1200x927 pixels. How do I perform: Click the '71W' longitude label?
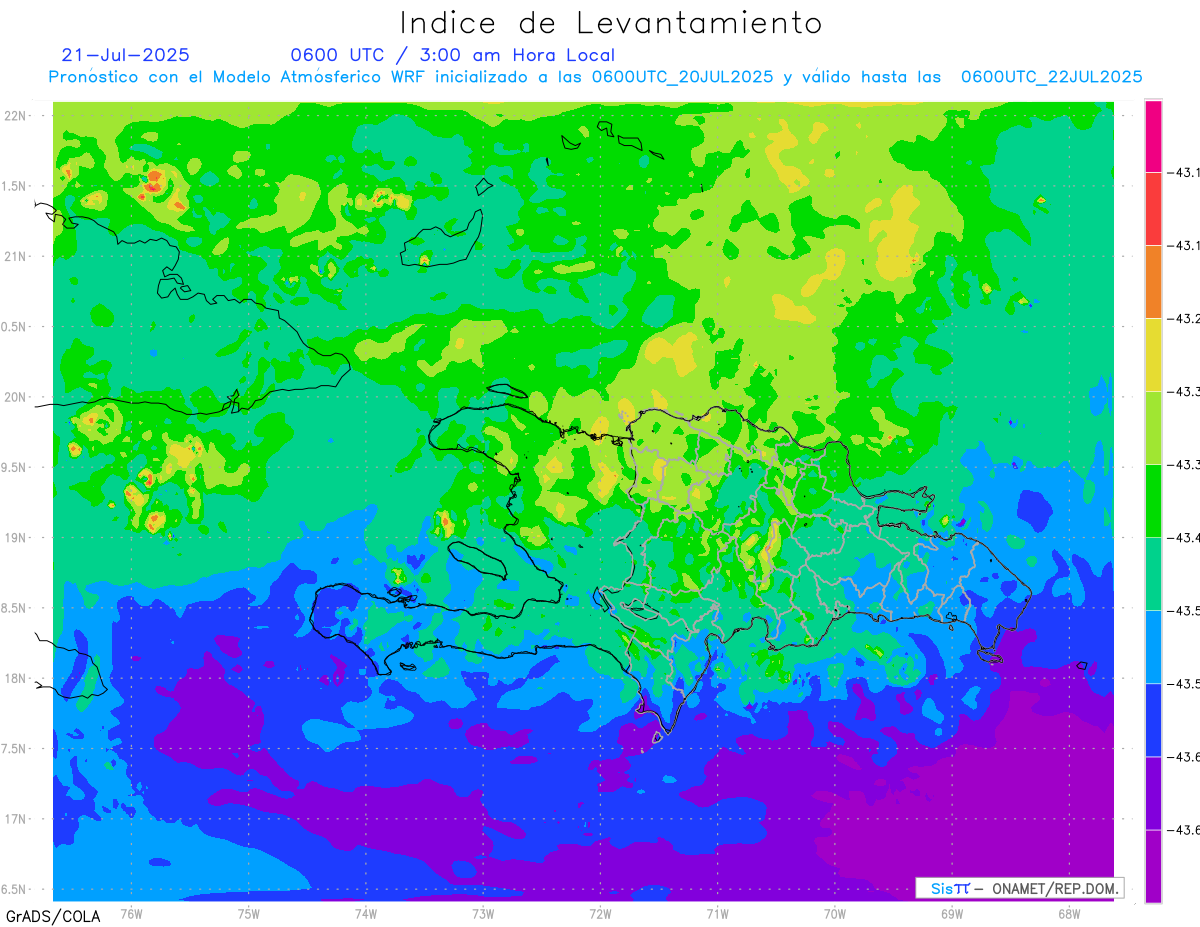(x=717, y=913)
